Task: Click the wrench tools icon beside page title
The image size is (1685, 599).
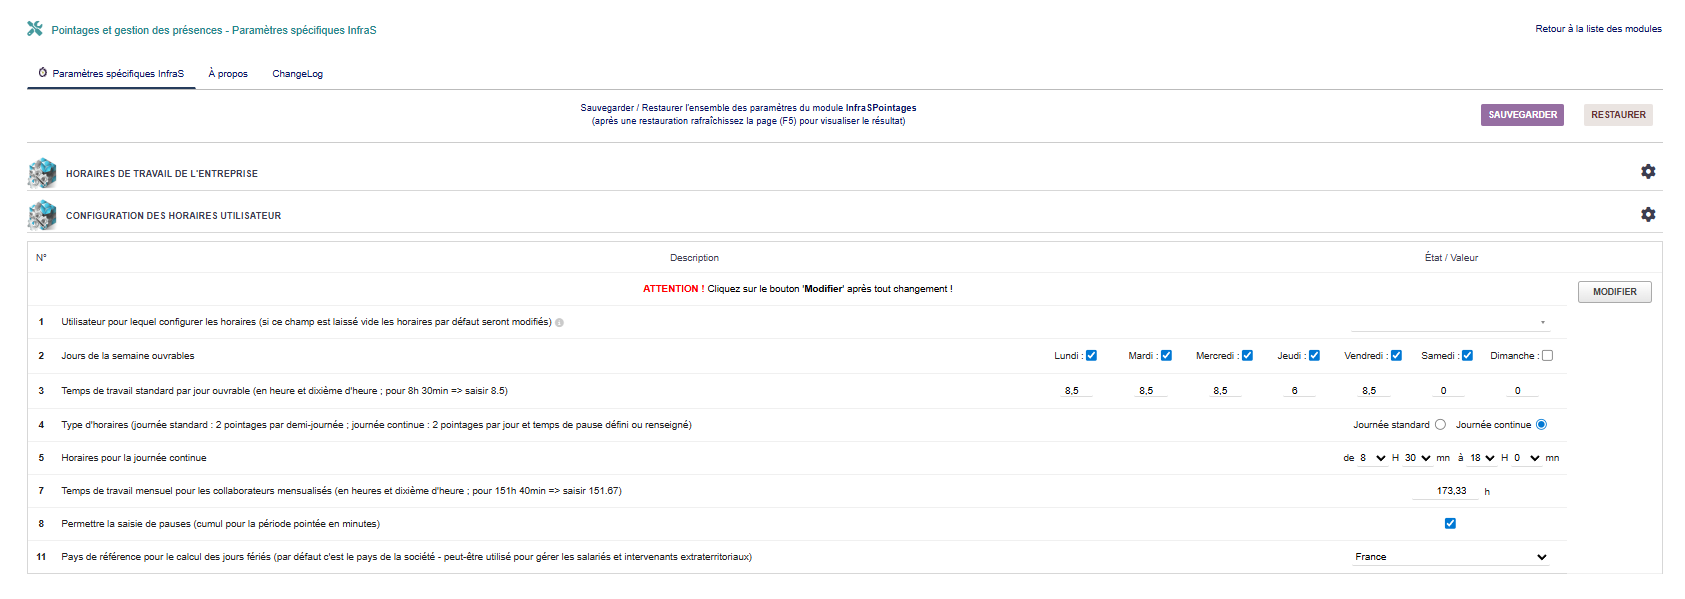Action: 35,29
